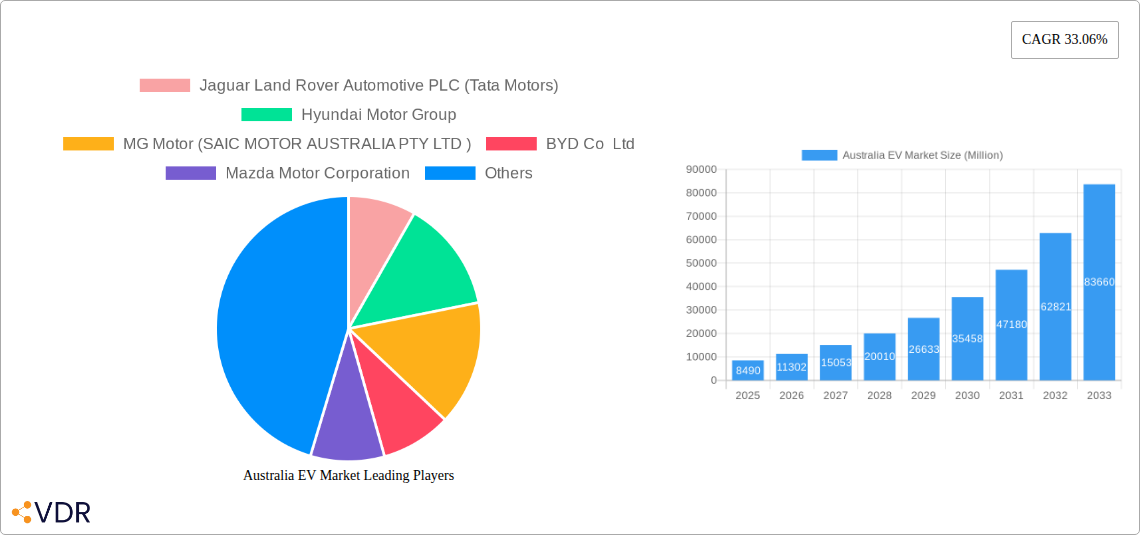
Task: Click the 2025 bar labeled 8490
Action: pos(748,371)
